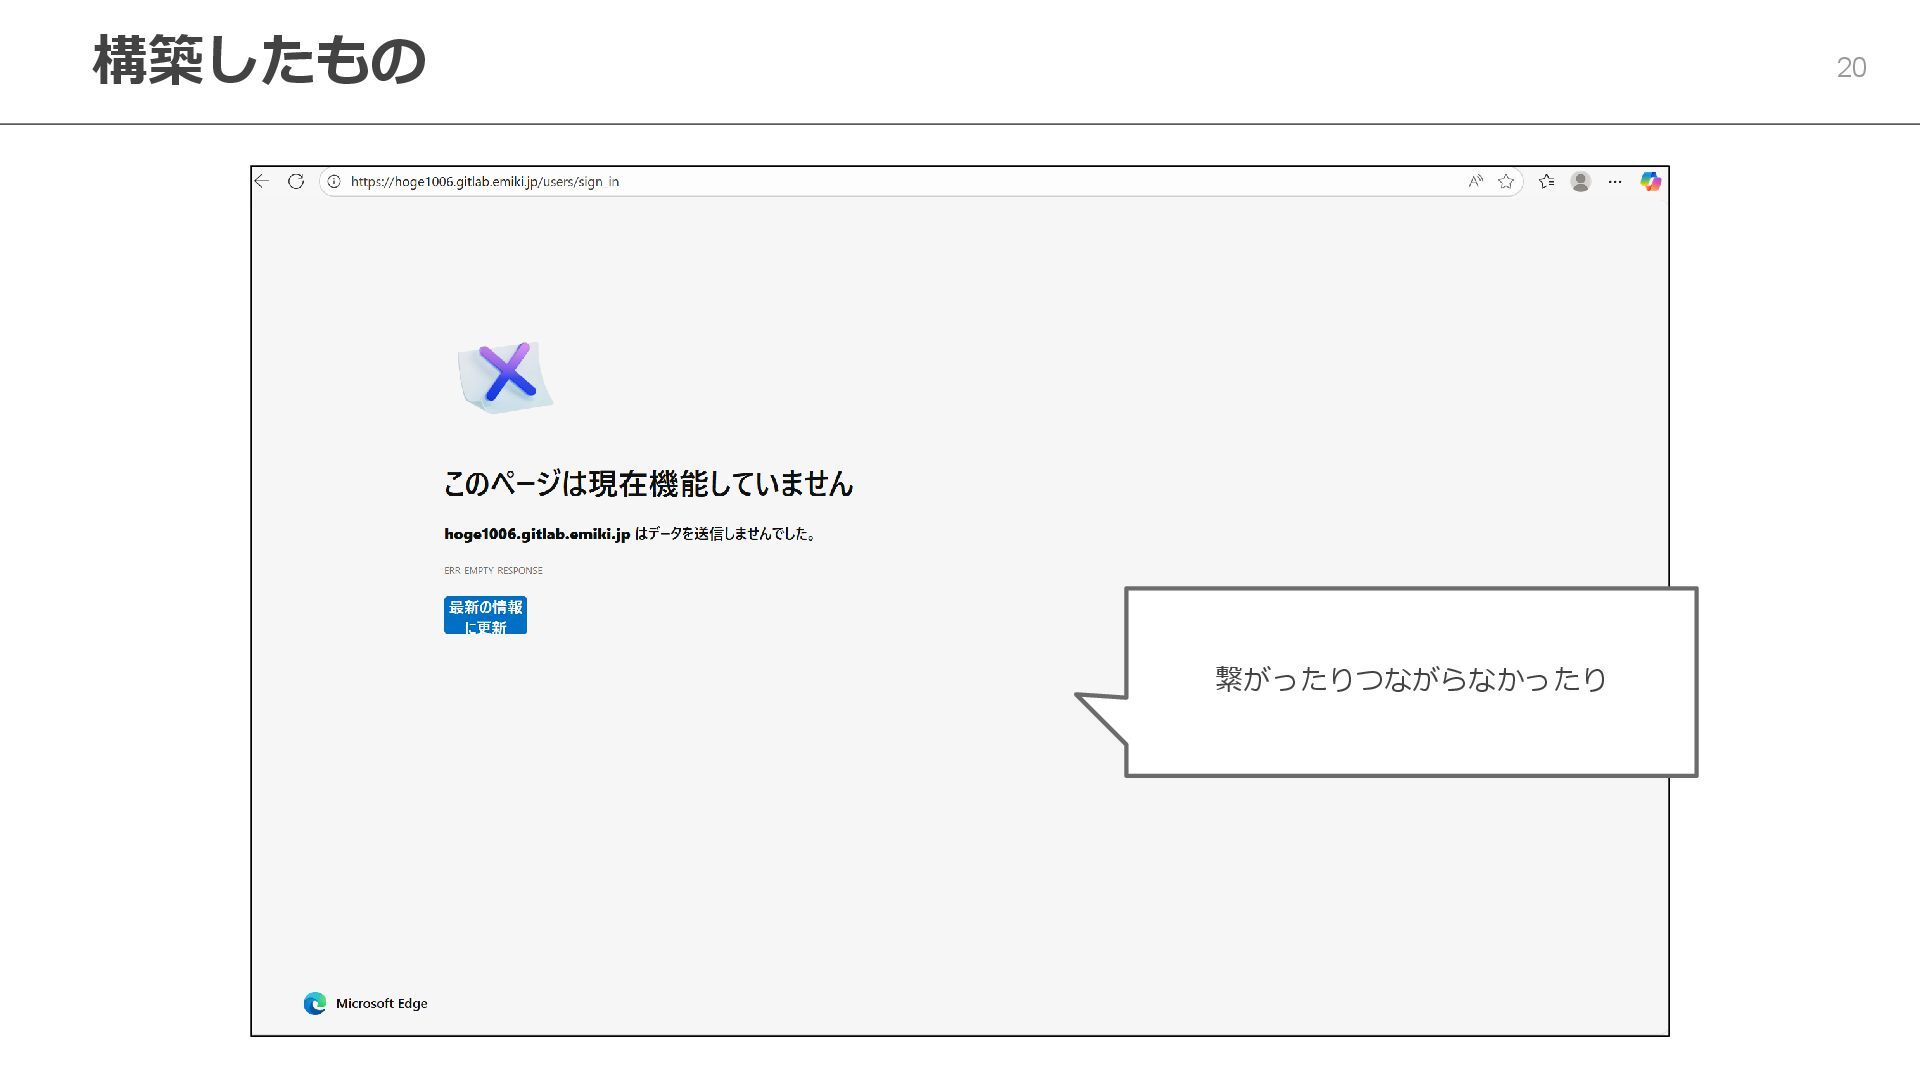Click the bold hoge1006.gitlab.emiki.jp hostname in the message
The image size is (1920, 1080).
point(537,534)
